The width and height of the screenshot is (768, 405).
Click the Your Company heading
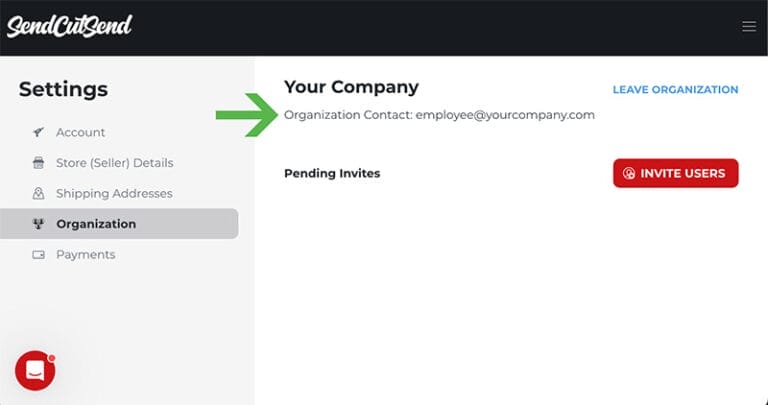[x=351, y=87]
